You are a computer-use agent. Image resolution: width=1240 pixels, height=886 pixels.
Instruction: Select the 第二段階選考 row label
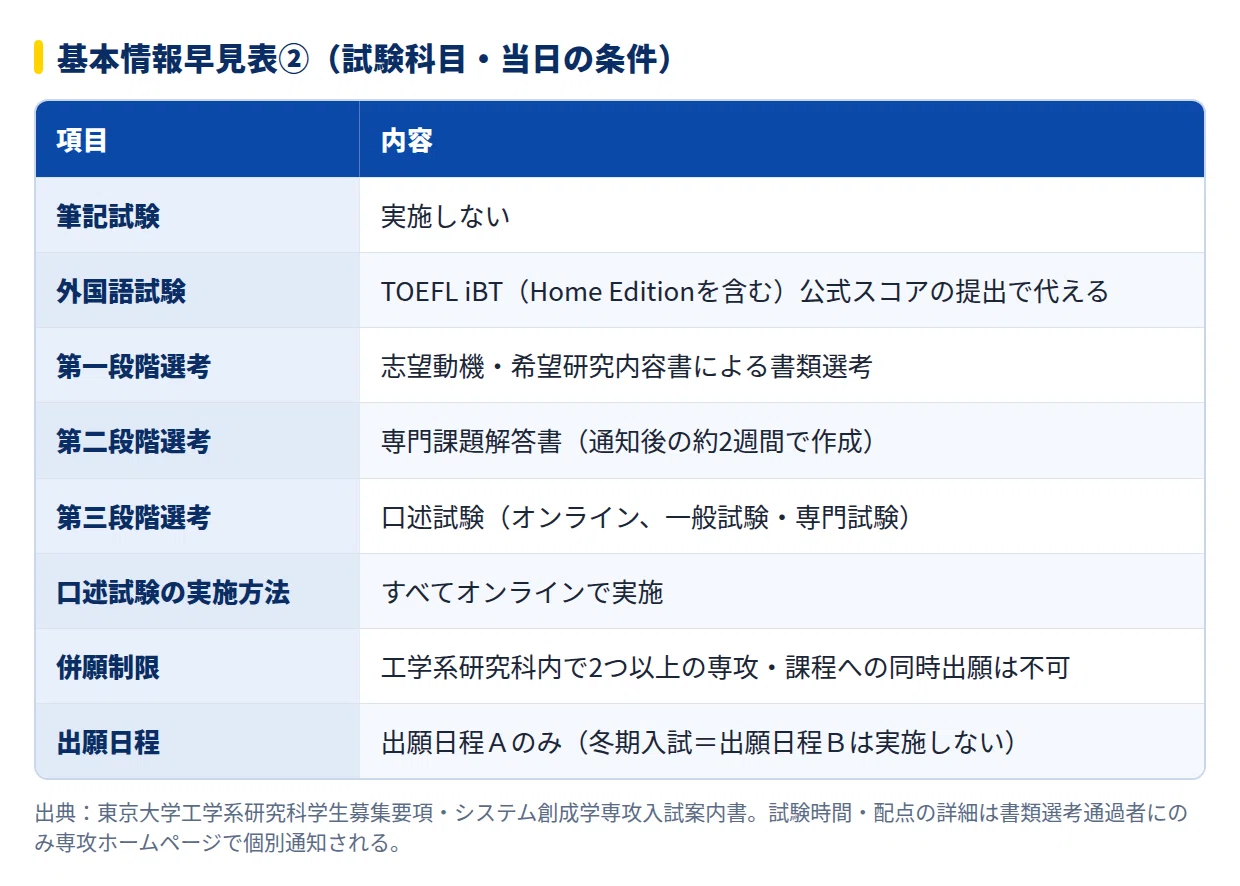tap(198, 441)
